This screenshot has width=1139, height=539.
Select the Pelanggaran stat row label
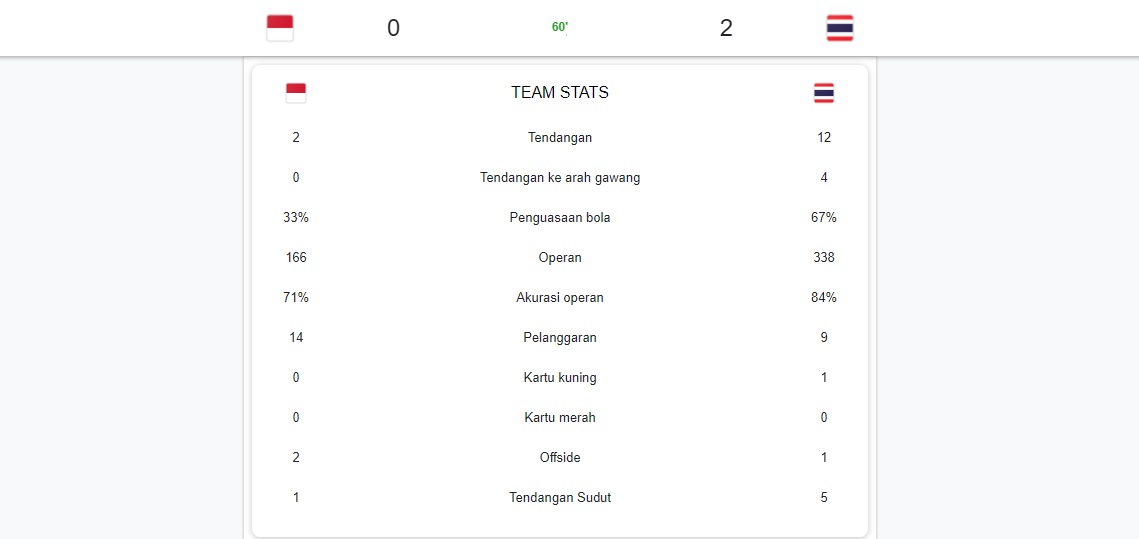[560, 338]
